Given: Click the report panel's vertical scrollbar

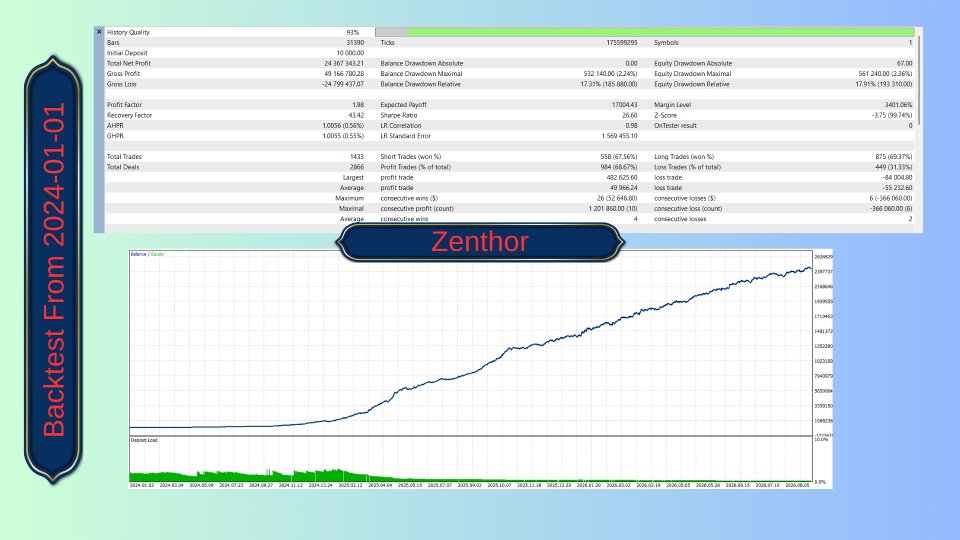Looking at the screenshot, I should tap(919, 80).
